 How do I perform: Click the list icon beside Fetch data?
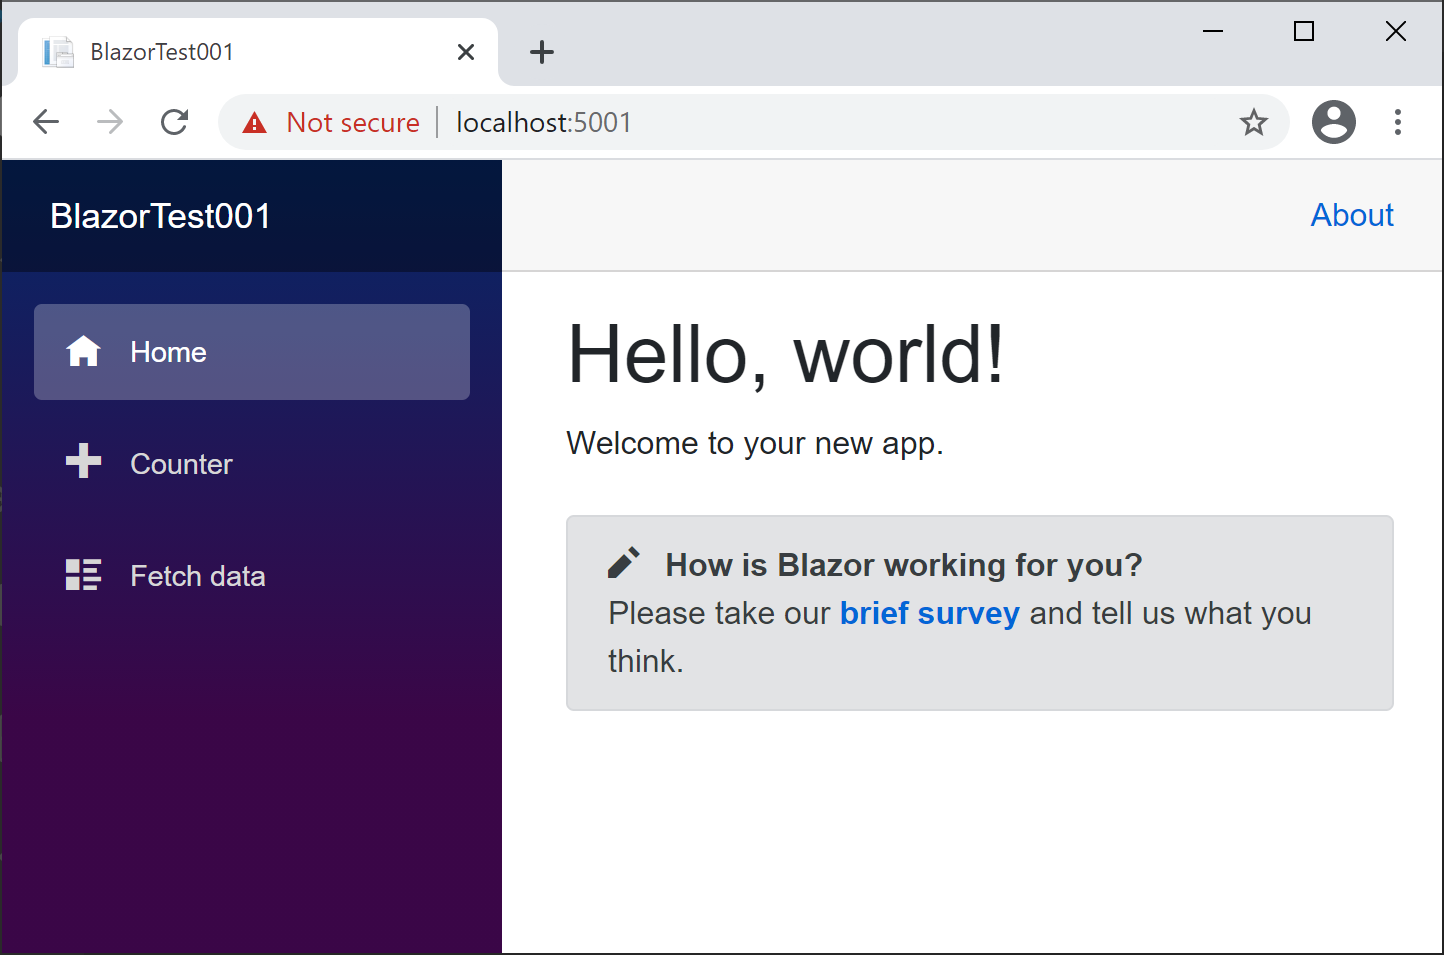pyautogui.click(x=83, y=575)
